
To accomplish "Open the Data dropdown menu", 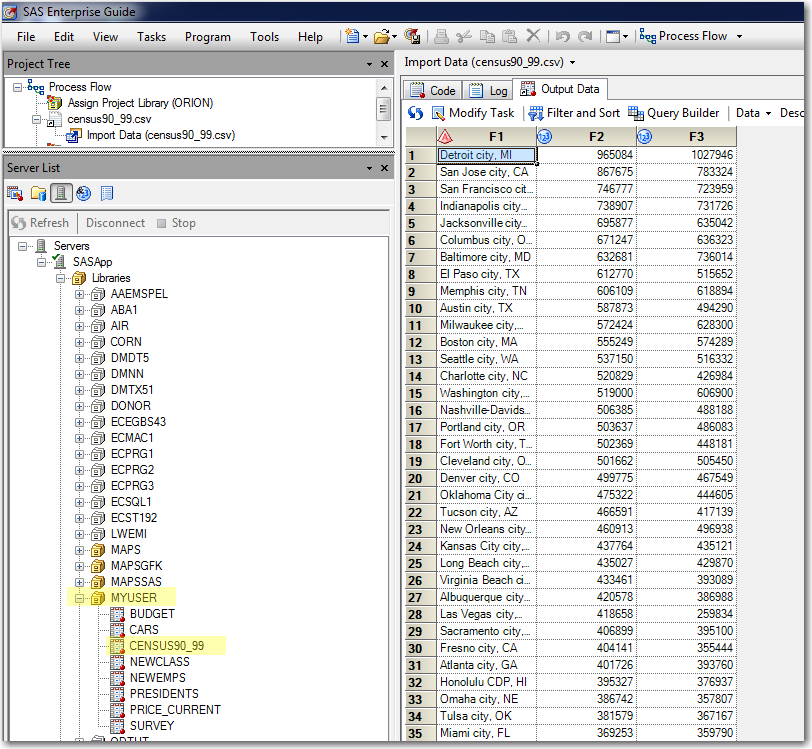I will coord(753,113).
